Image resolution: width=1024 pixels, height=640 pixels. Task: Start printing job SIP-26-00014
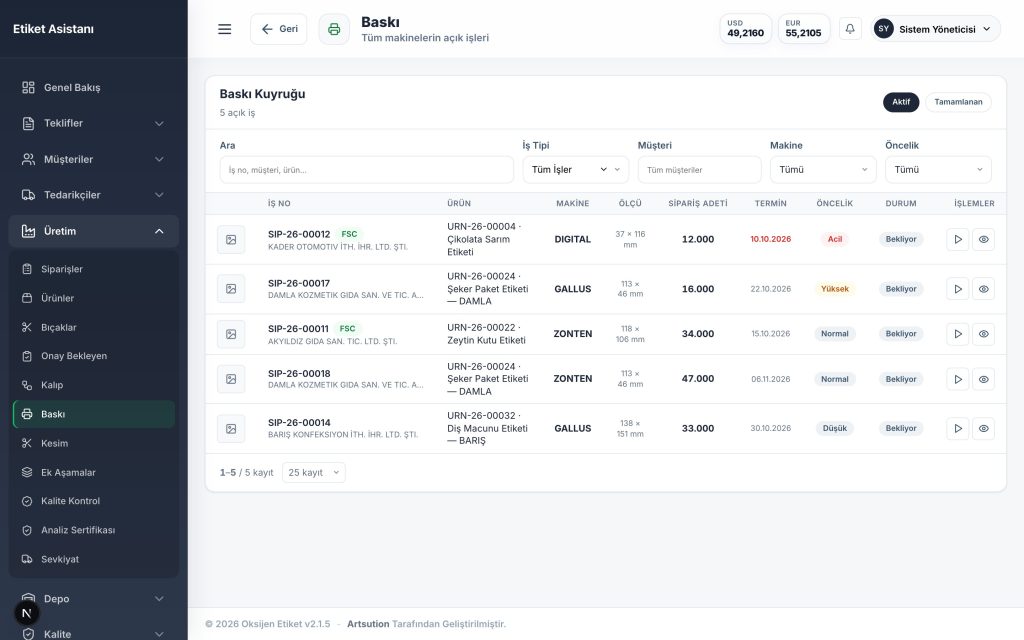tap(957, 429)
